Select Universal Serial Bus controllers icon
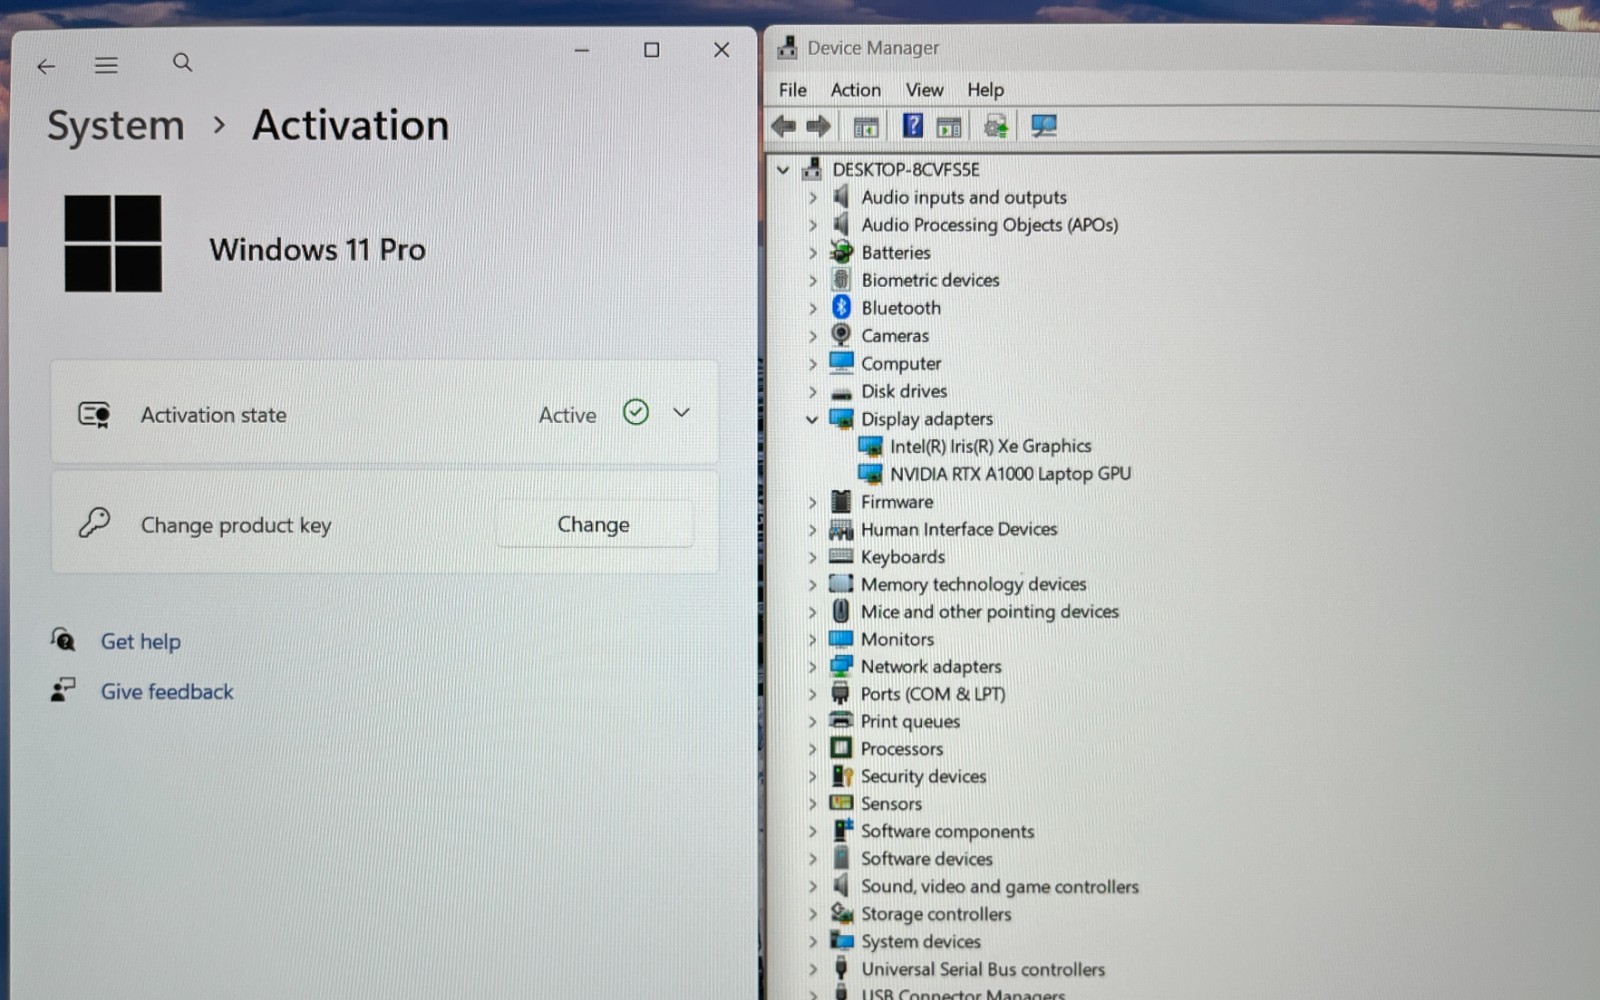The width and height of the screenshot is (1600, 1000). point(841,968)
